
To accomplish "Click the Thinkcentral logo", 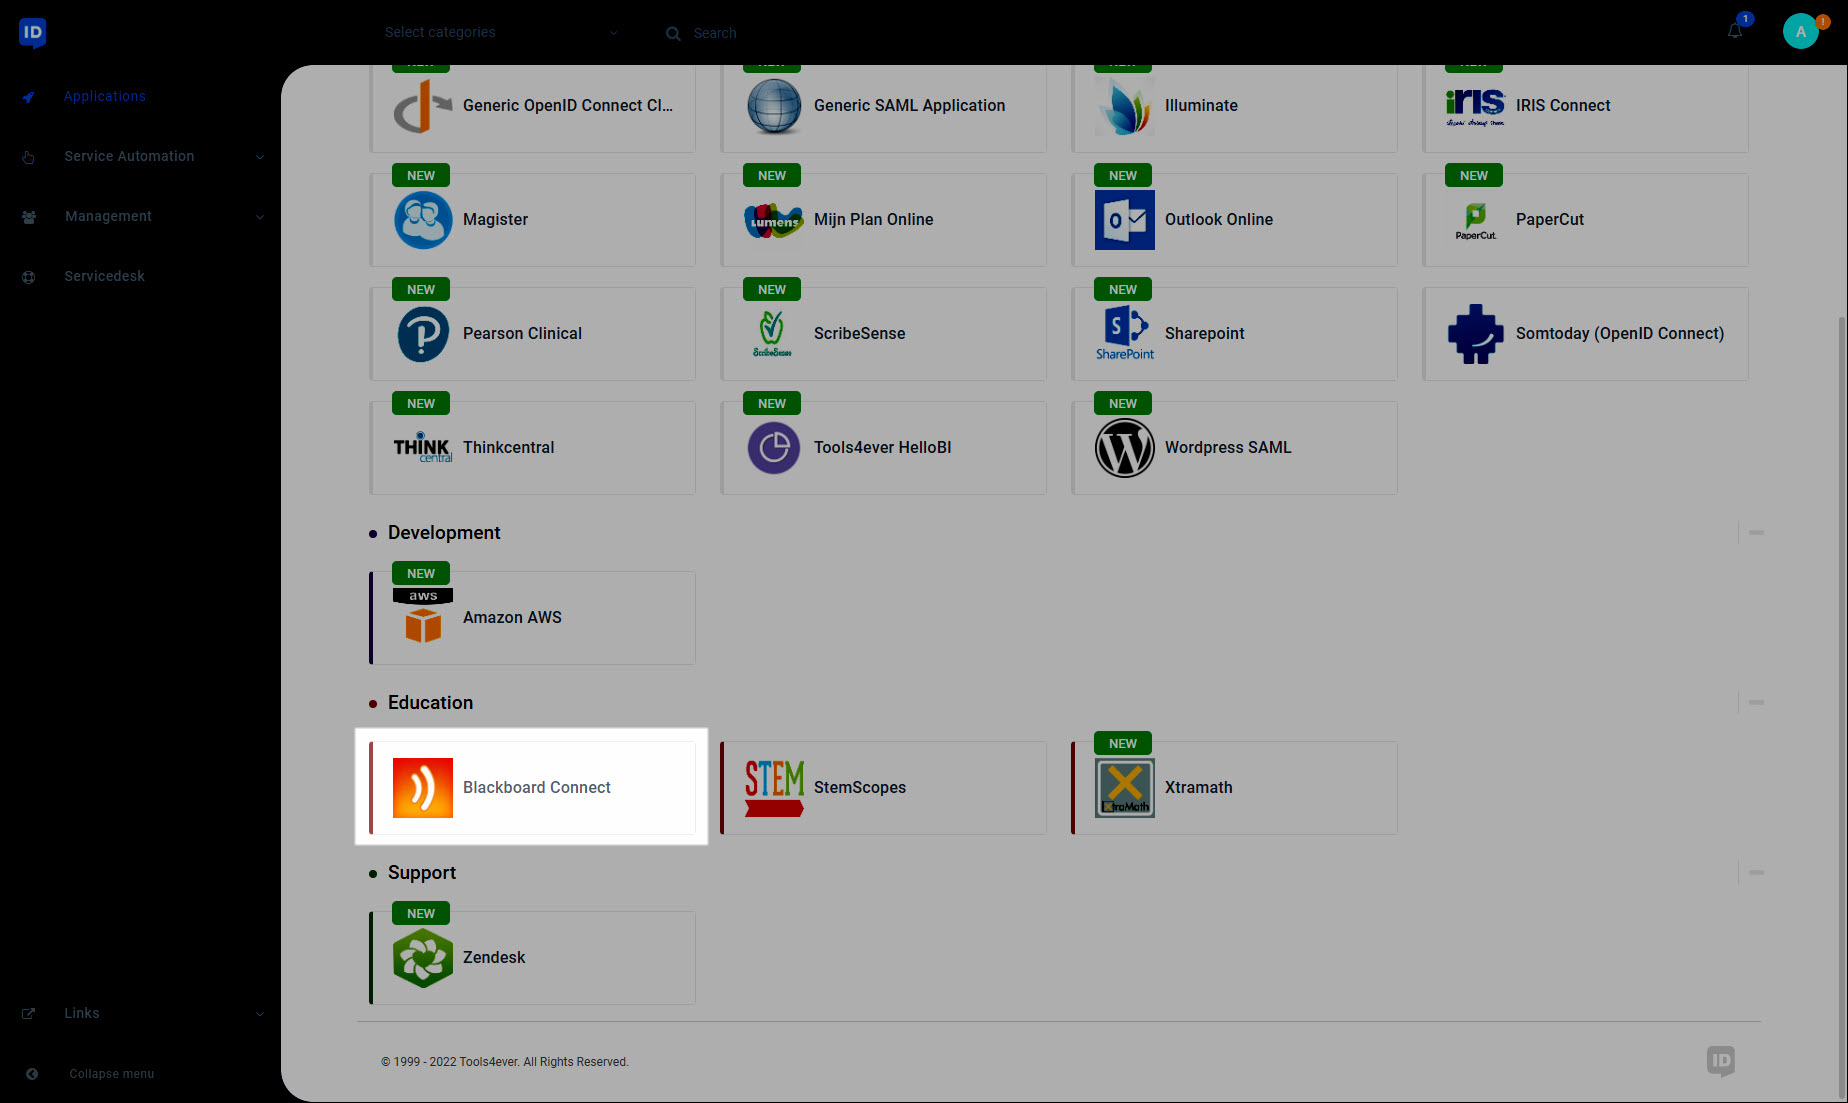I will 423,447.
